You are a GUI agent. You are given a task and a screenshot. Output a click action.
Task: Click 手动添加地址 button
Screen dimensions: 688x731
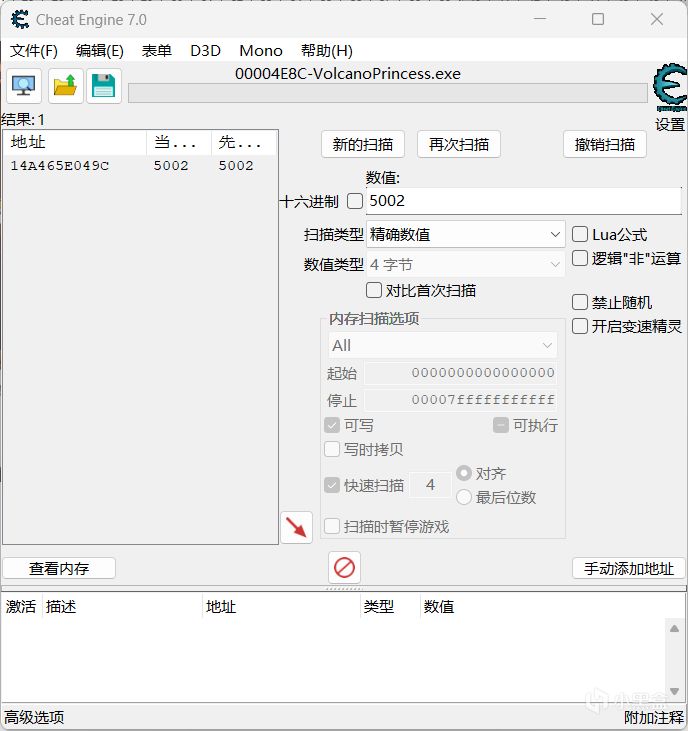[629, 568]
